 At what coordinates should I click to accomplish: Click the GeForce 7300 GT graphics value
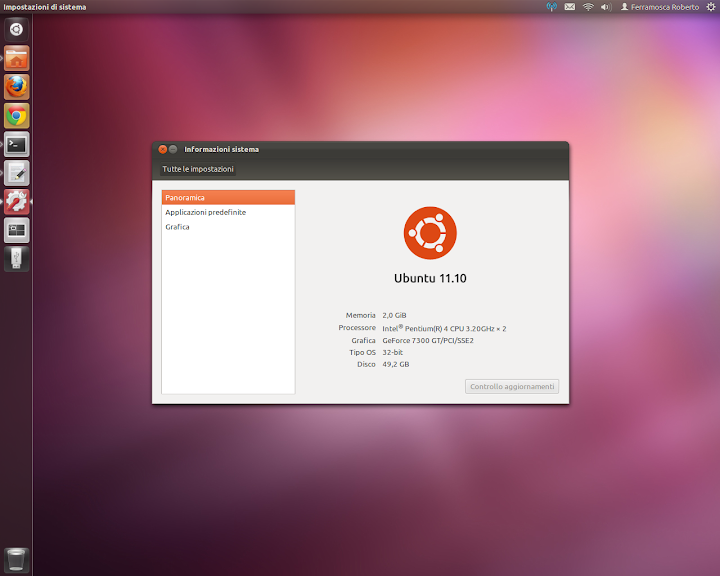(428, 340)
